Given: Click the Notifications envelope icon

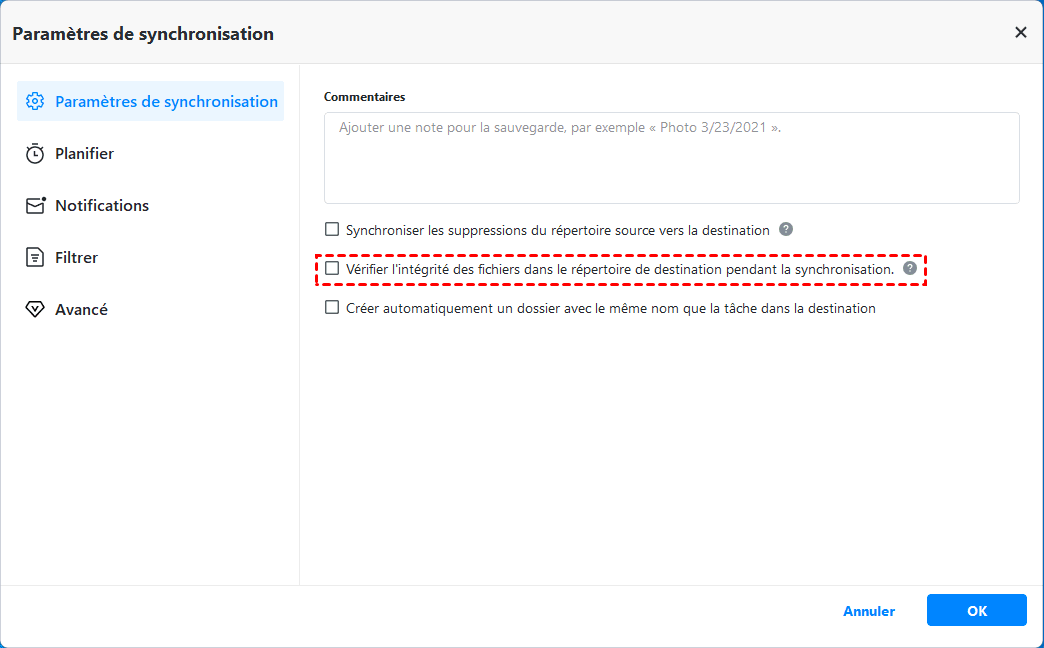Looking at the screenshot, I should pos(35,206).
